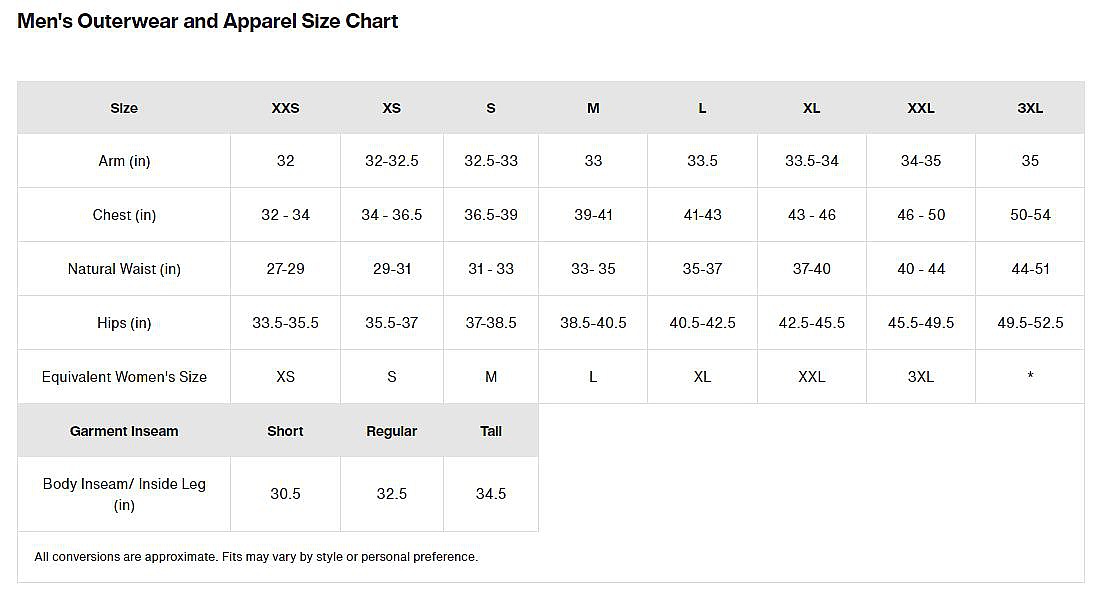Click the Men's Outerwear and Apparel Size Chart title
This screenshot has height=596, width=1099.
(x=208, y=21)
